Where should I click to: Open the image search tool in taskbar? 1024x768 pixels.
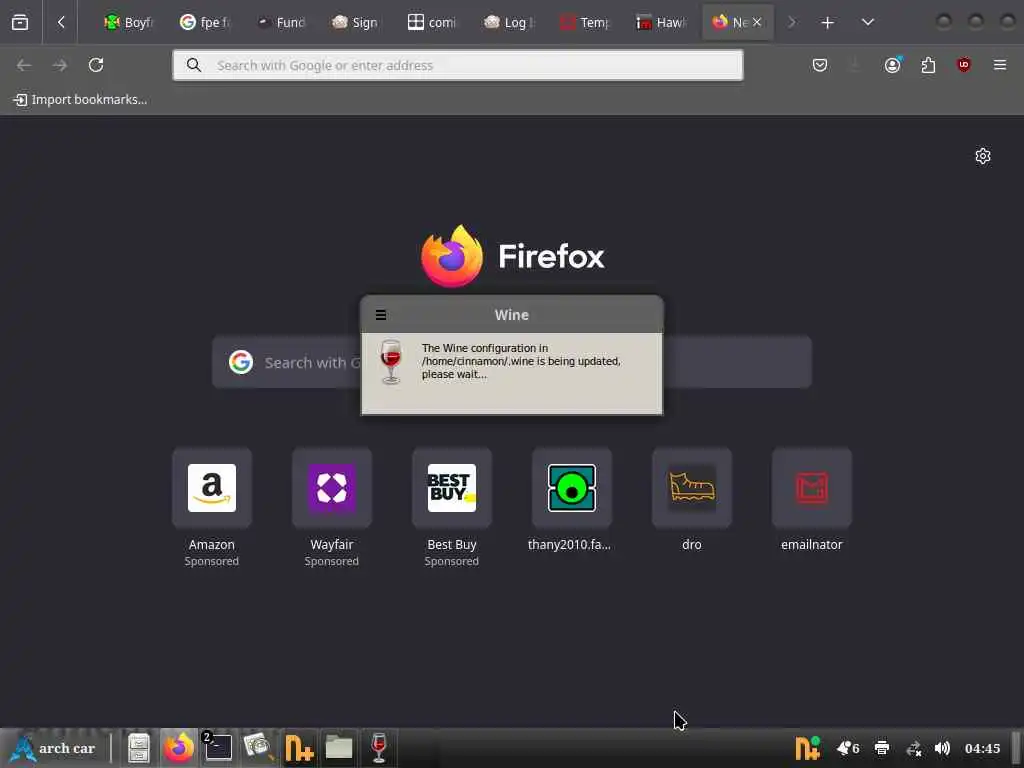tap(257, 748)
